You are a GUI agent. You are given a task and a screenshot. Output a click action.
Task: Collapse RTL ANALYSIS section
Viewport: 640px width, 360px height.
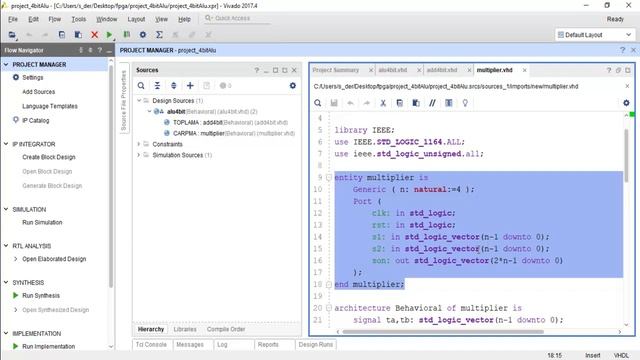tap(6, 246)
